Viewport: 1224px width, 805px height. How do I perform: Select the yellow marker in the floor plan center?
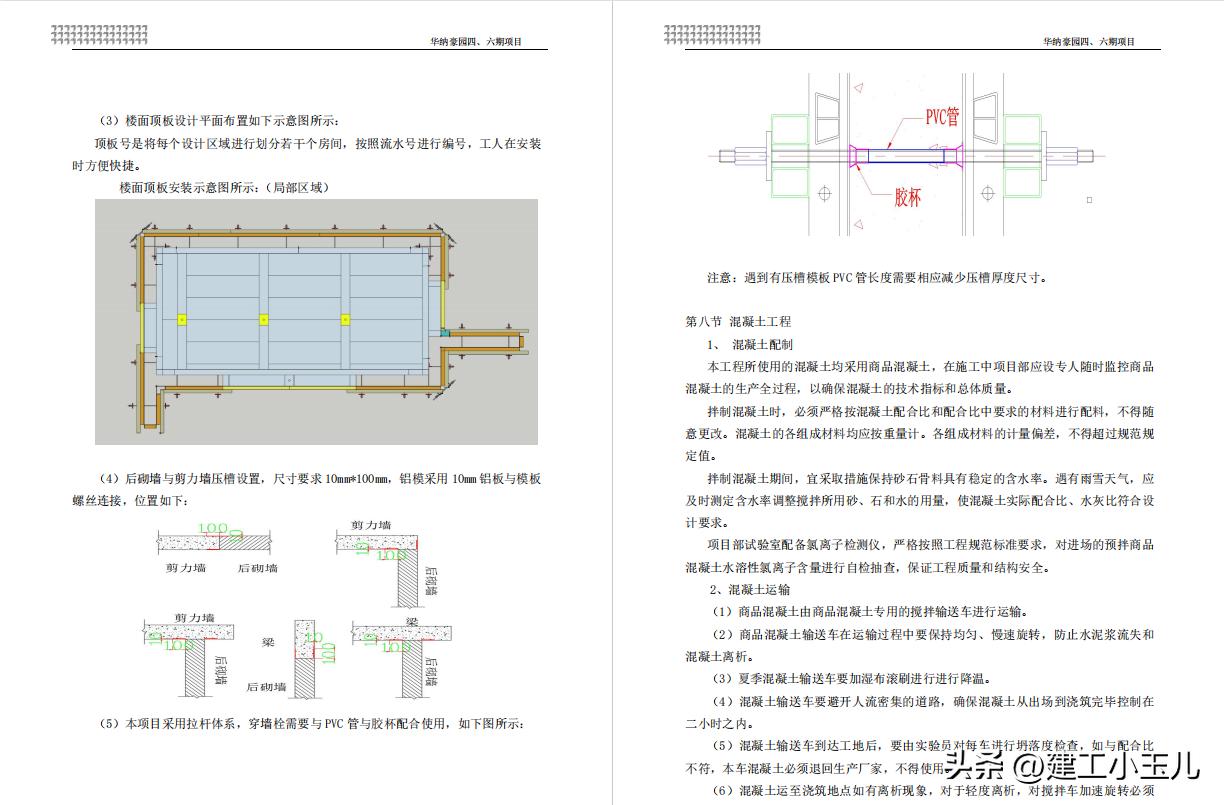264,320
